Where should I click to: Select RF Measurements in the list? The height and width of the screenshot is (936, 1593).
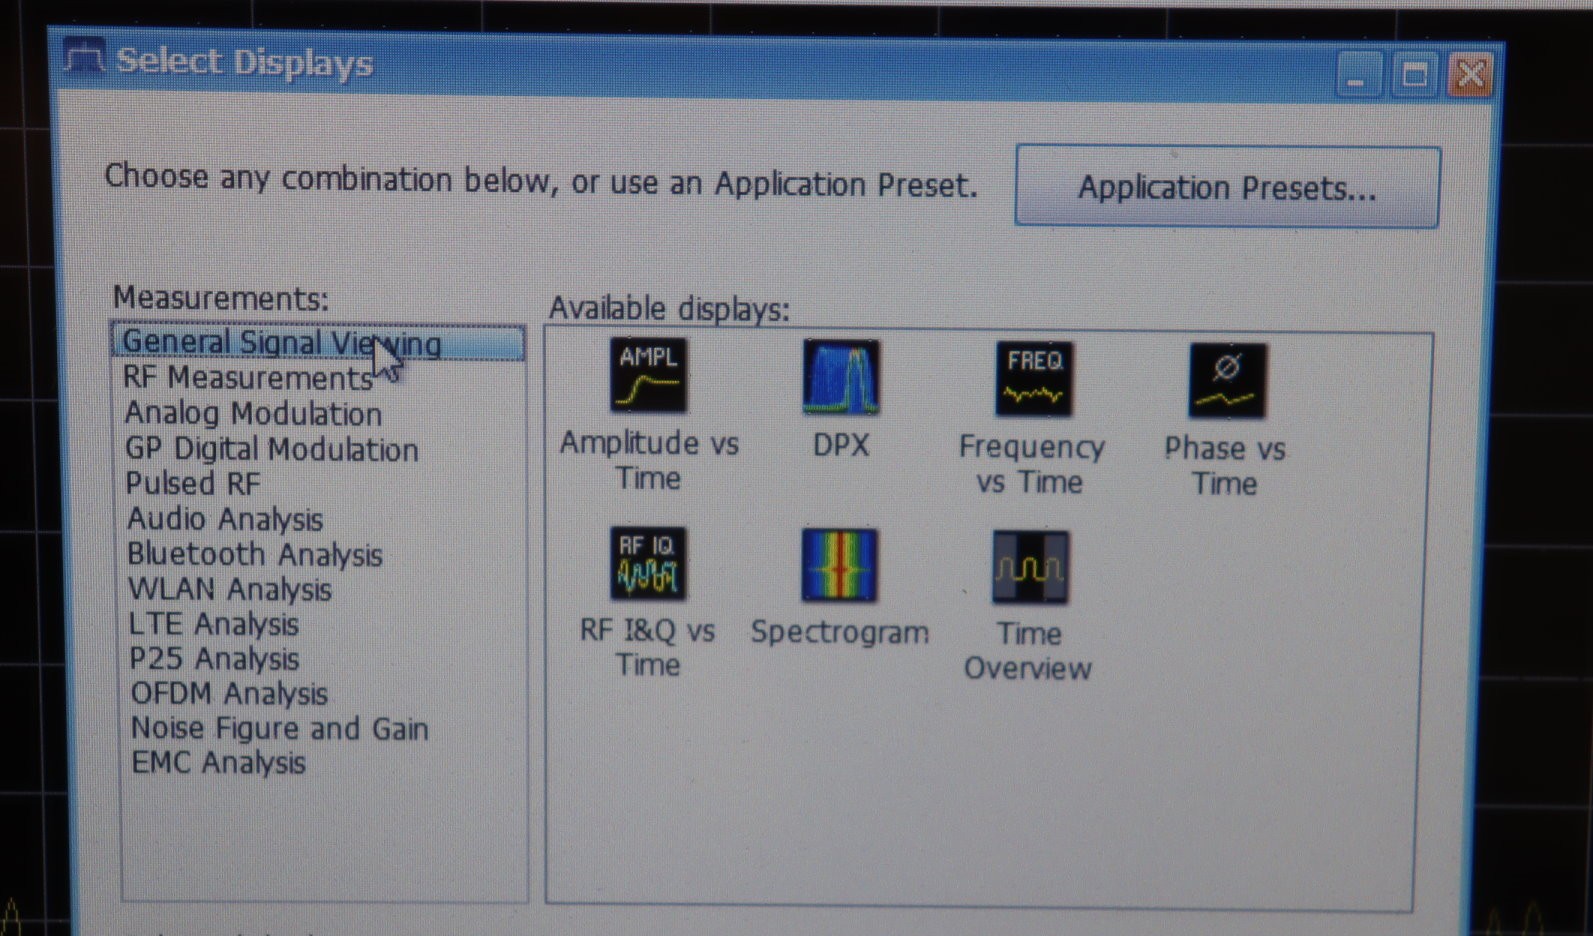(248, 378)
